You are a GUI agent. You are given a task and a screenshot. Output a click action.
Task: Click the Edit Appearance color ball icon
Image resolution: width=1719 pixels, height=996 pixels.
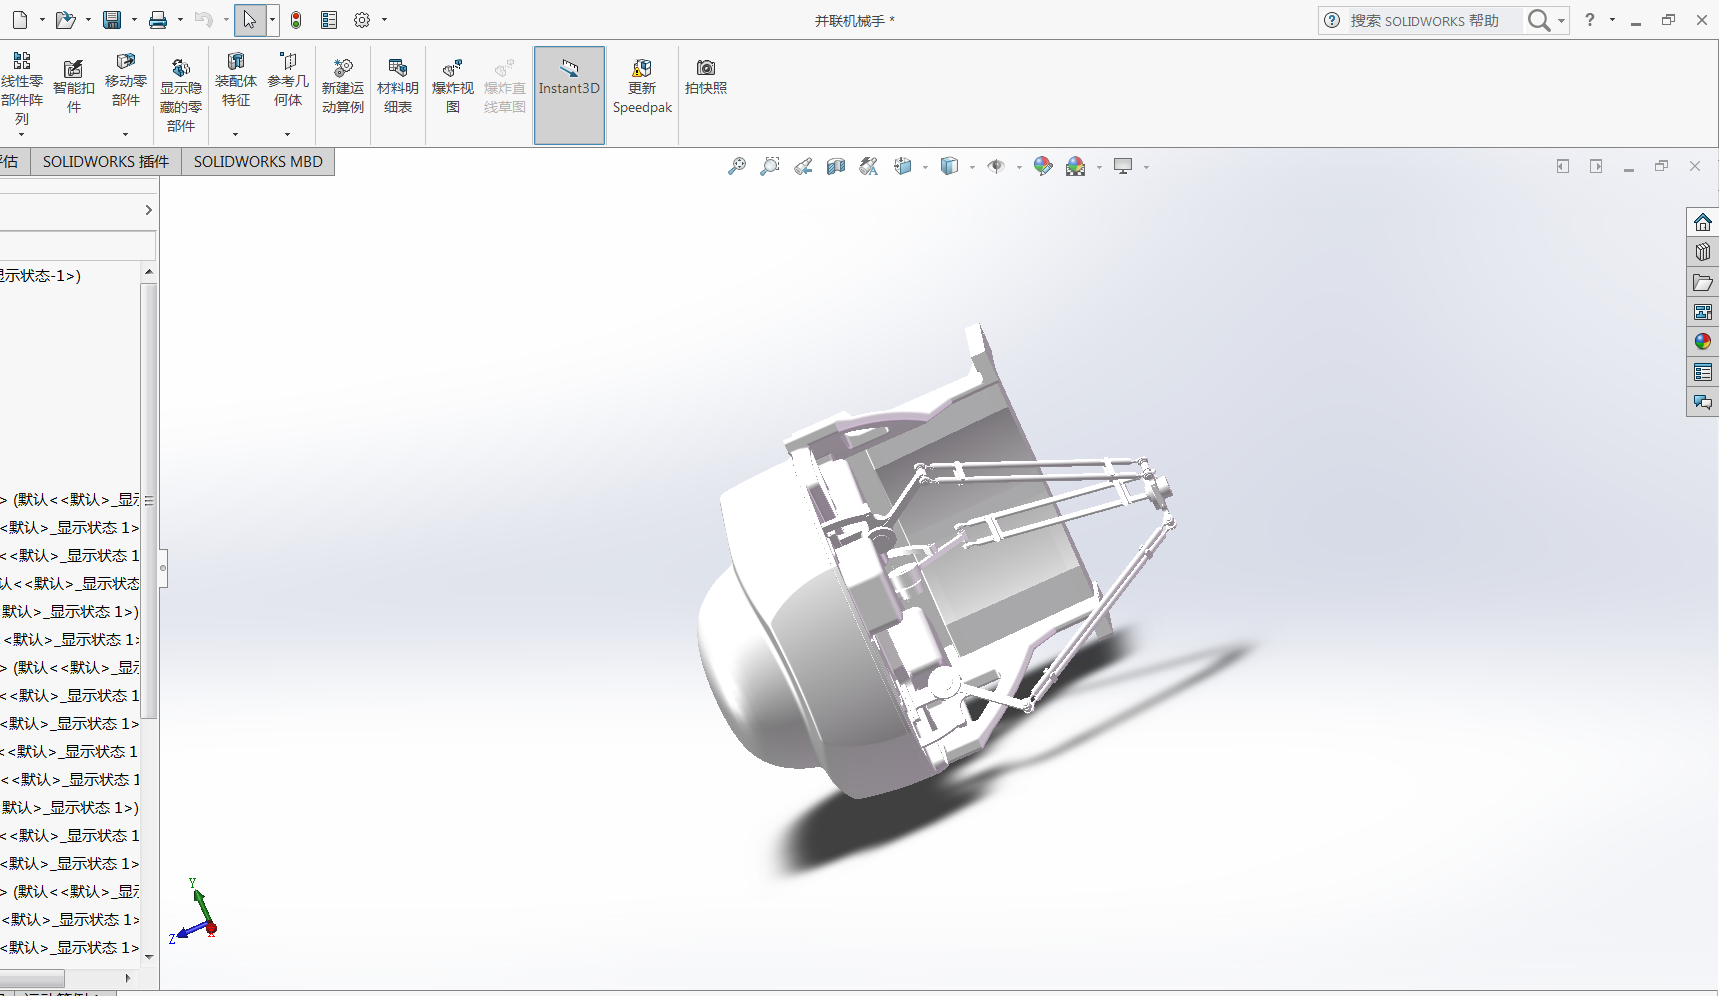(1043, 166)
